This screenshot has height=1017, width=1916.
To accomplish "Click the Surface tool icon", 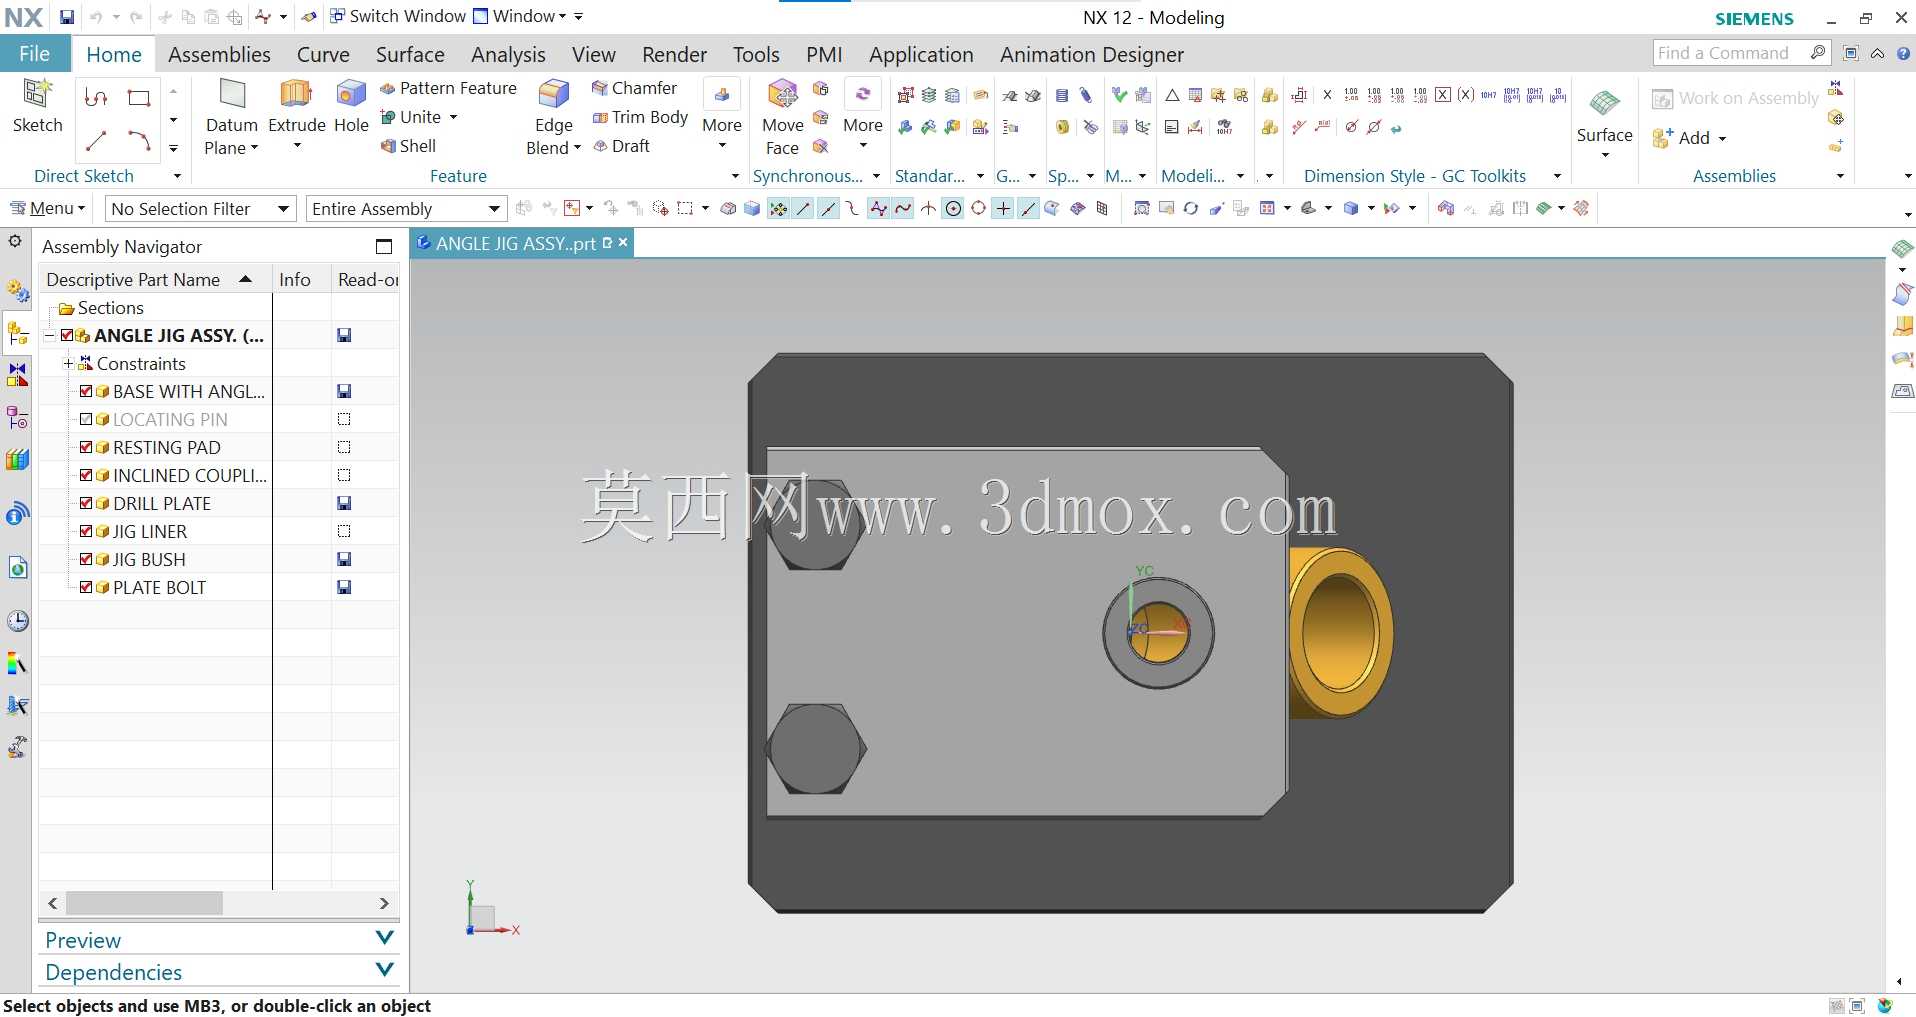I will 1604,103.
